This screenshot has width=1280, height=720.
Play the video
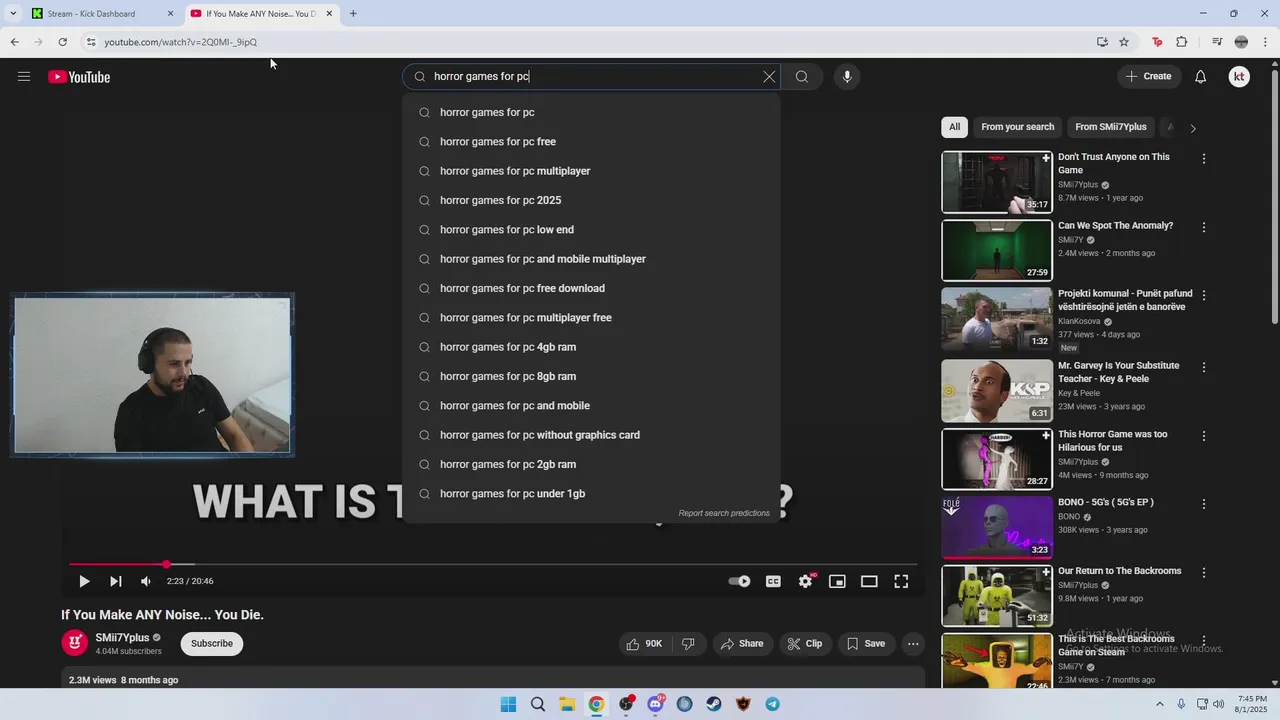(84, 581)
